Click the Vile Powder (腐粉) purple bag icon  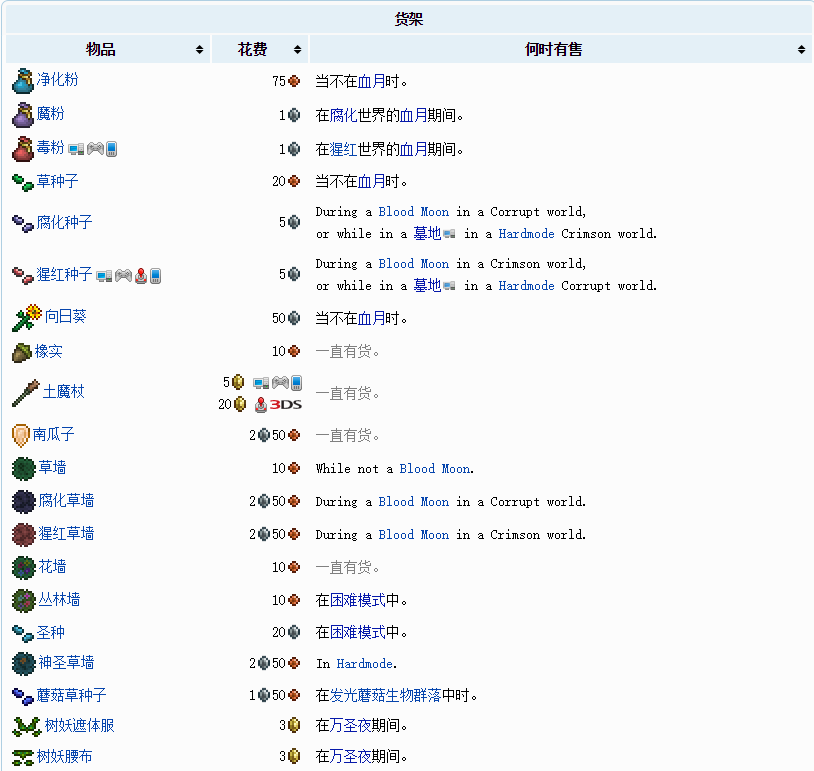click(23, 115)
